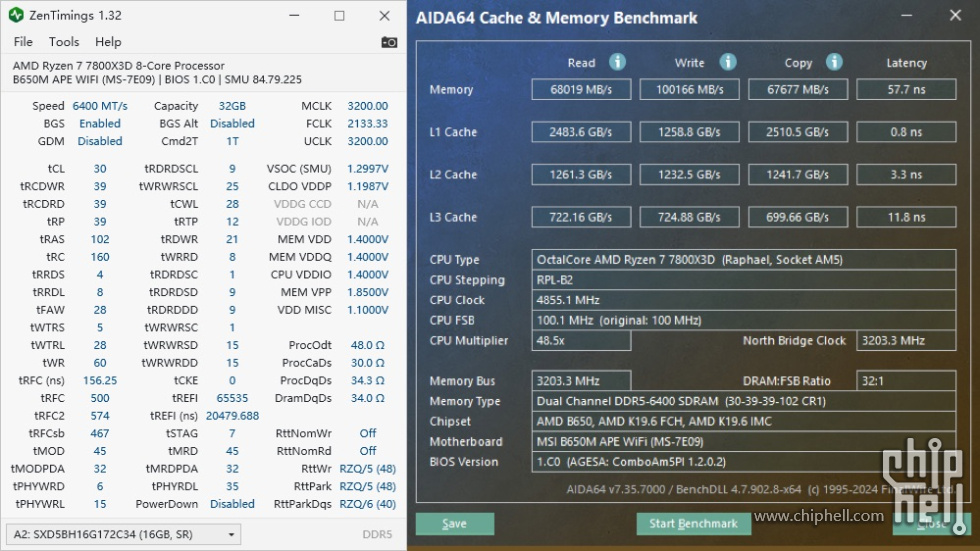Image resolution: width=980 pixels, height=551 pixels.
Task: Maximize the ZenTimings window
Action: pyautogui.click(x=339, y=16)
